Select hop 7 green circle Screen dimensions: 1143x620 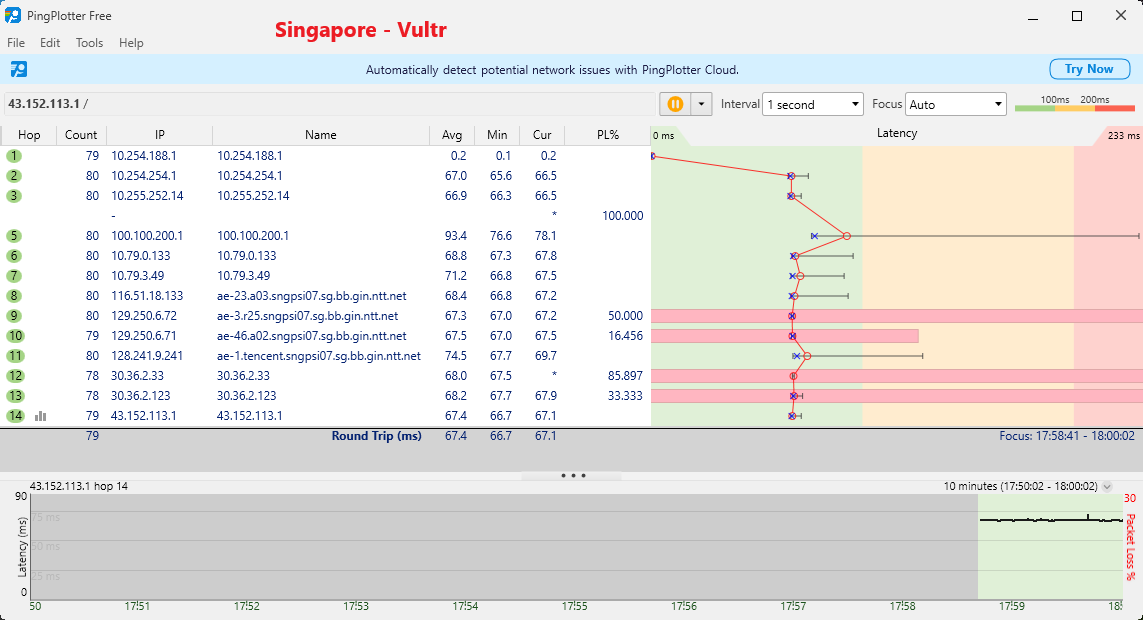[x=14, y=276]
